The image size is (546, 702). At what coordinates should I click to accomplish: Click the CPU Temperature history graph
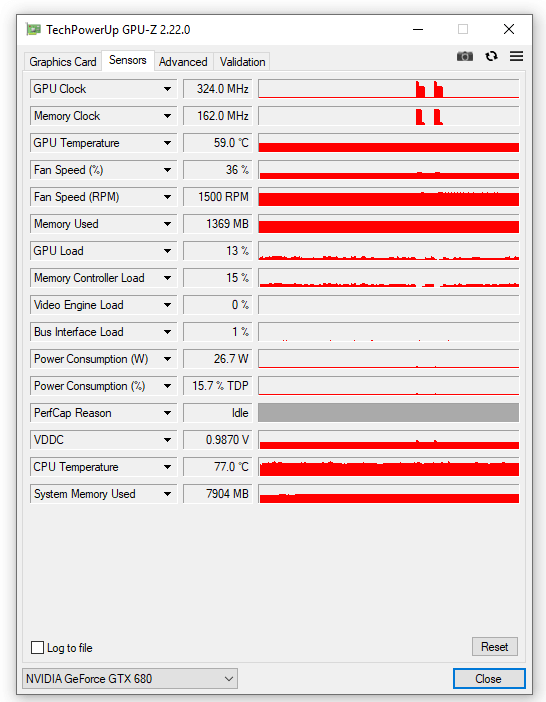388,467
